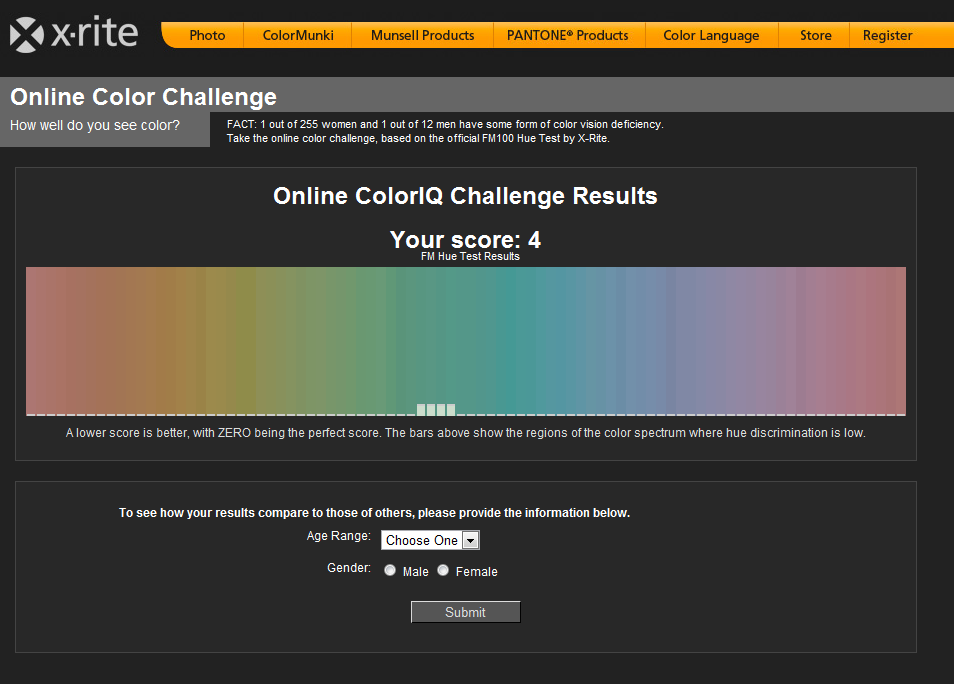This screenshot has height=684, width=954.
Task: Select PANTONE Products in the top navigation
Action: (x=568, y=35)
